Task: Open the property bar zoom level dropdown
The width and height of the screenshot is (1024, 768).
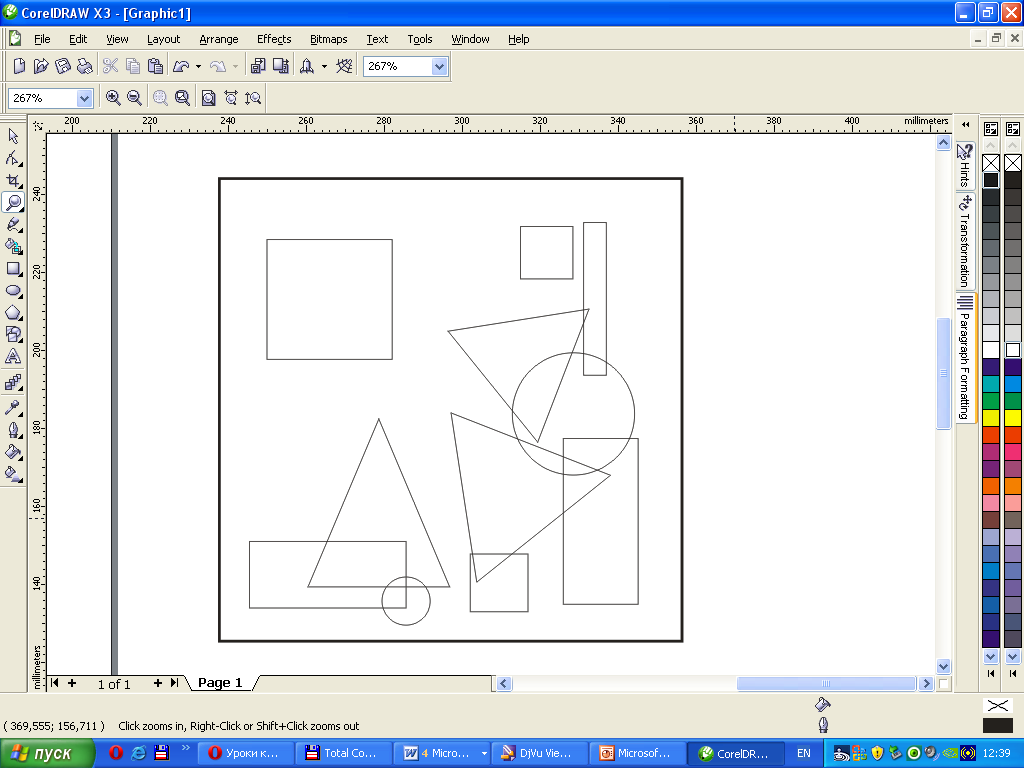Action: [84, 98]
